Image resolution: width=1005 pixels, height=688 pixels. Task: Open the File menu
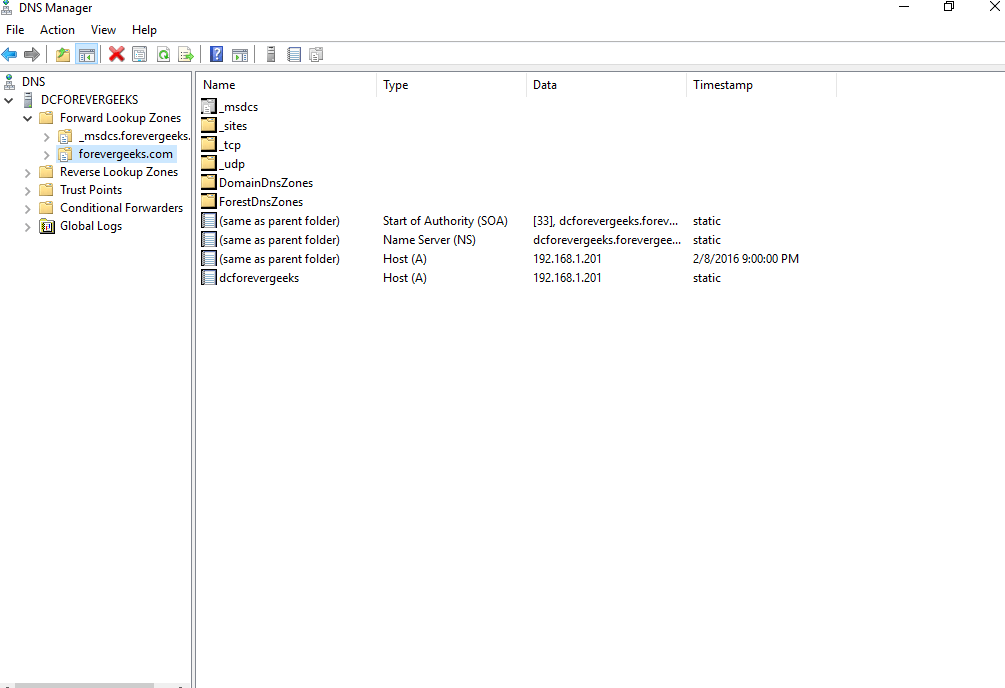click(x=15, y=29)
